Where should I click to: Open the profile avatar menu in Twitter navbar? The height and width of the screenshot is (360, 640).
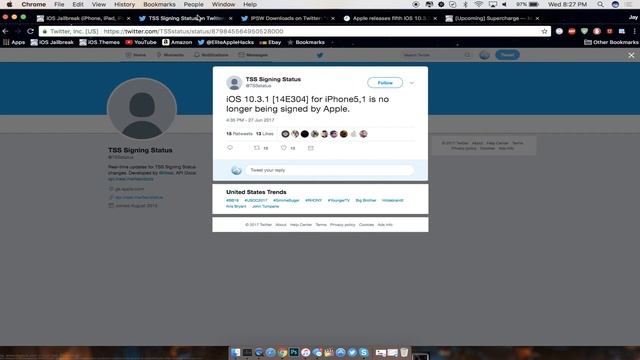pos(484,55)
